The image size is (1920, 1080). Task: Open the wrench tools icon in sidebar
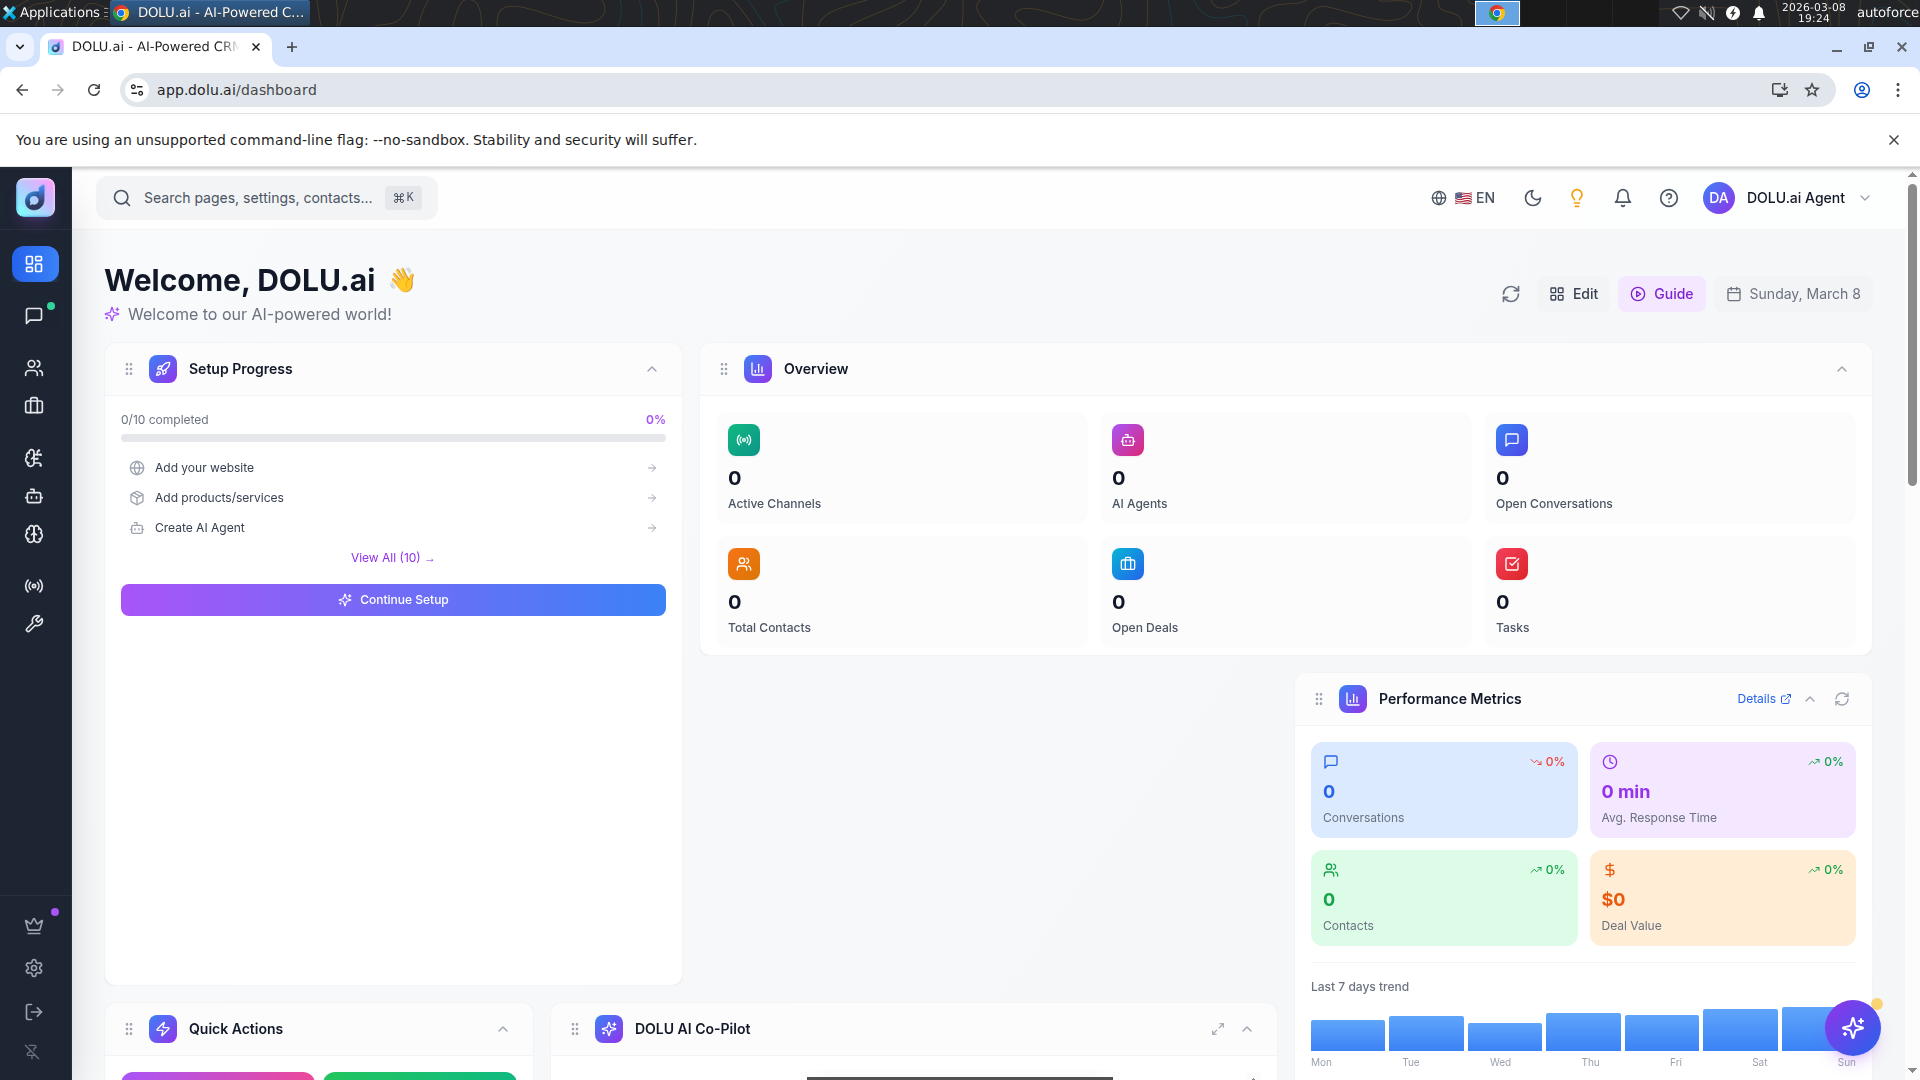pyautogui.click(x=34, y=624)
